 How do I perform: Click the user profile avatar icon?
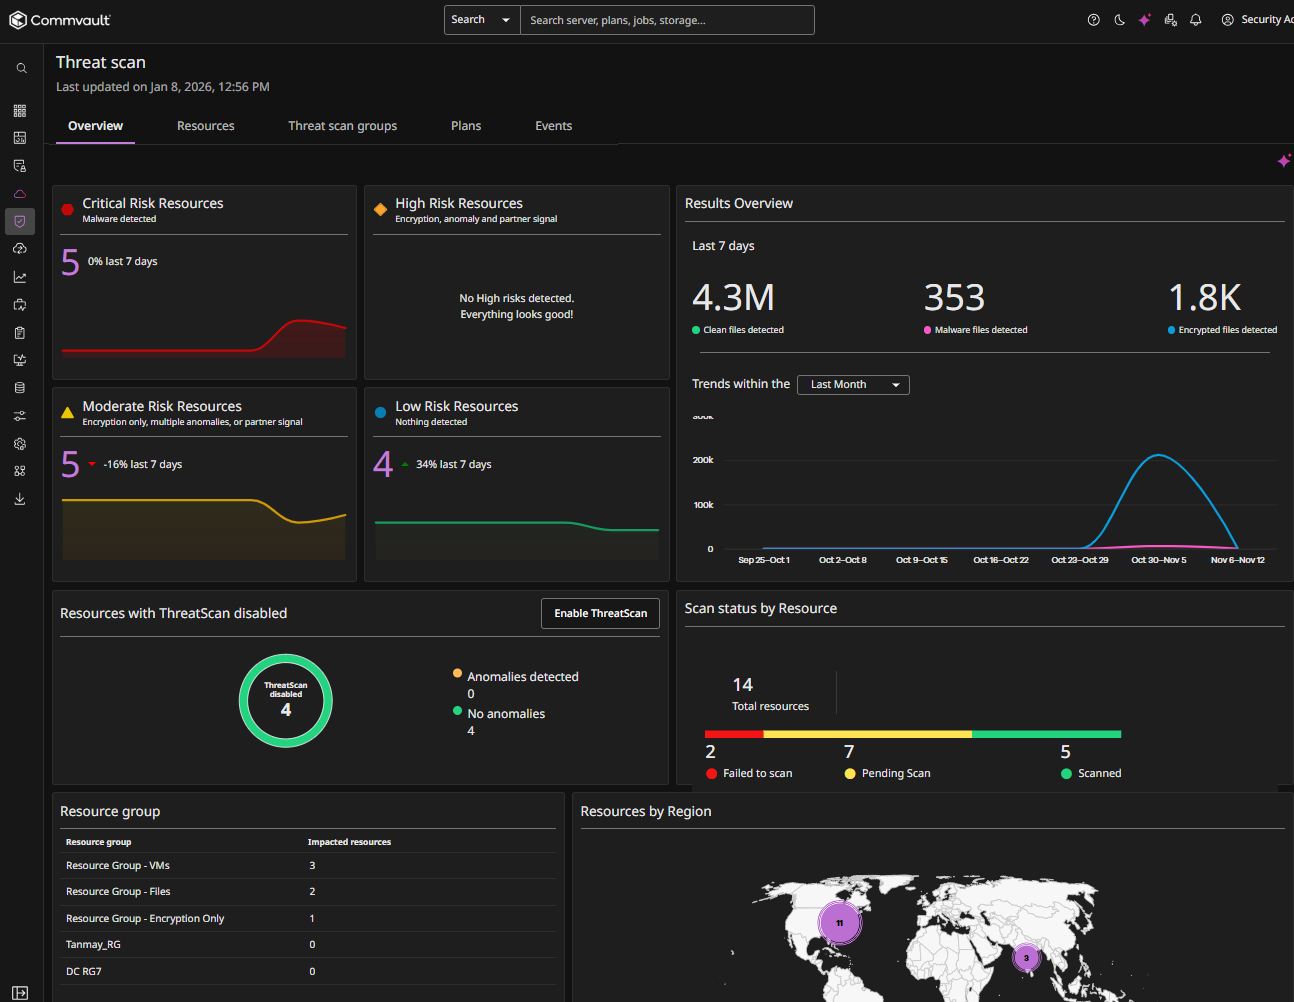[1228, 20]
